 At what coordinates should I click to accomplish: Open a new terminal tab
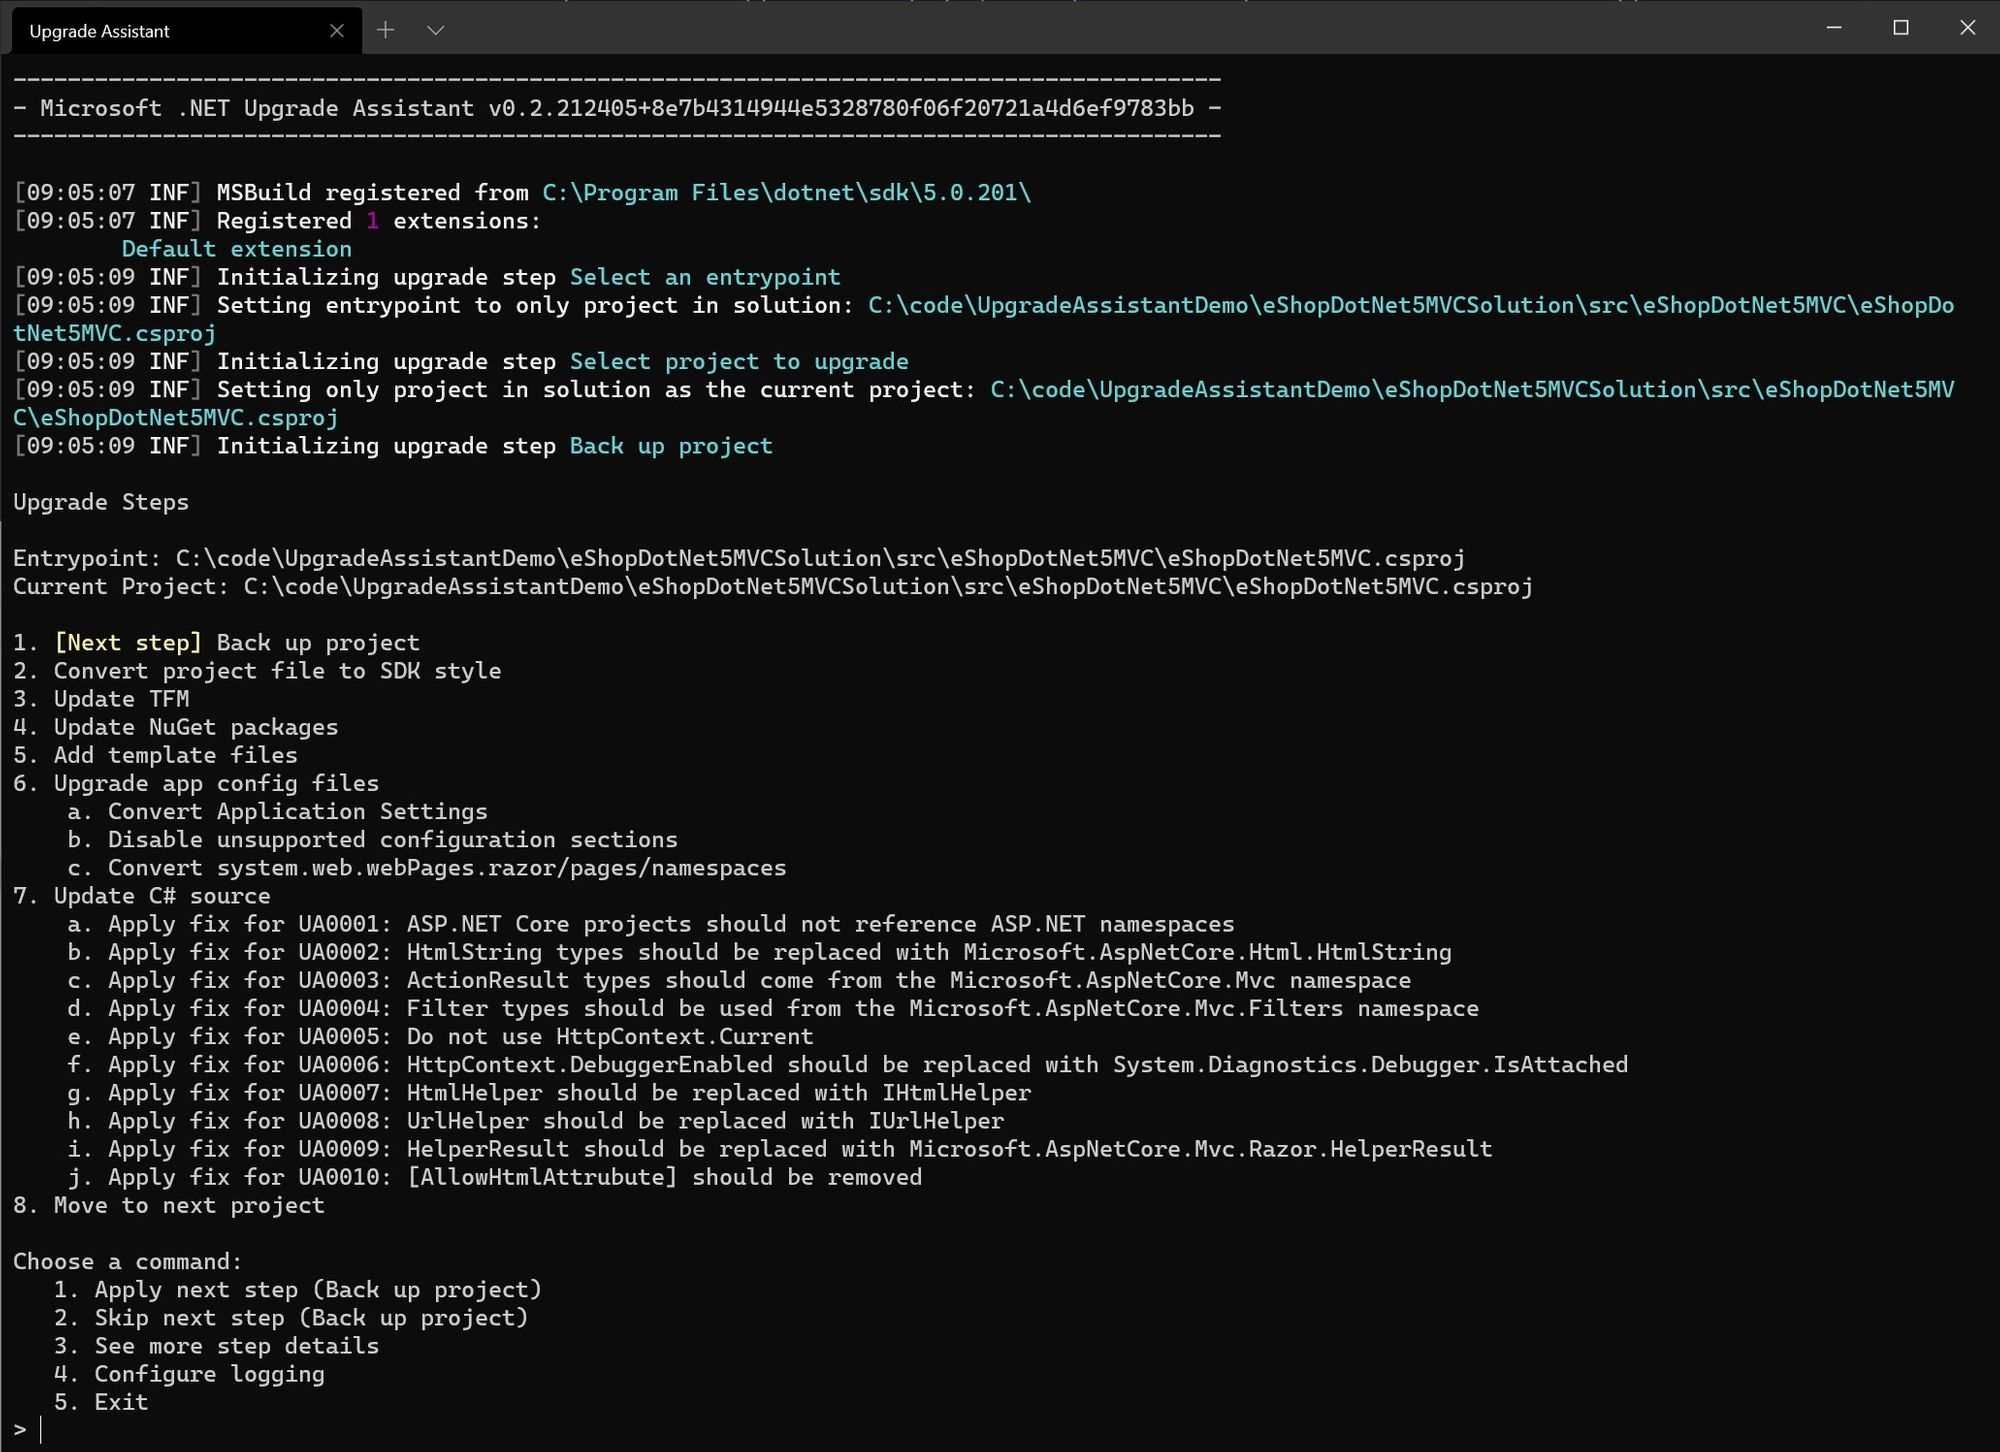tap(386, 30)
